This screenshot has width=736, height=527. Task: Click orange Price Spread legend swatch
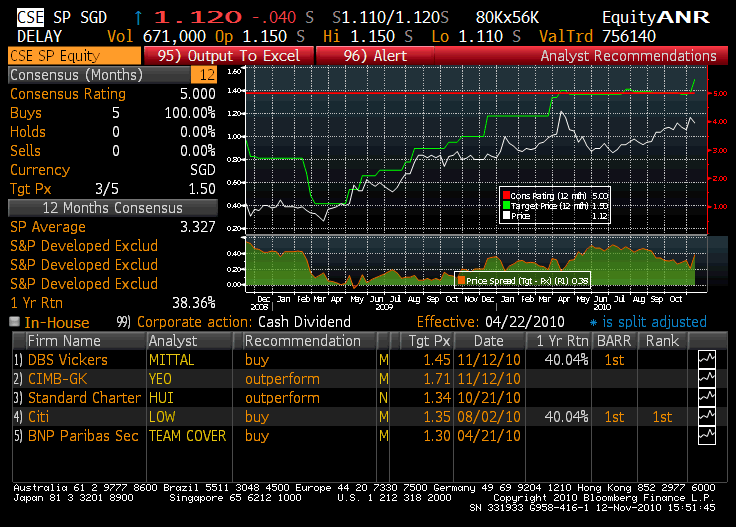pos(461,280)
